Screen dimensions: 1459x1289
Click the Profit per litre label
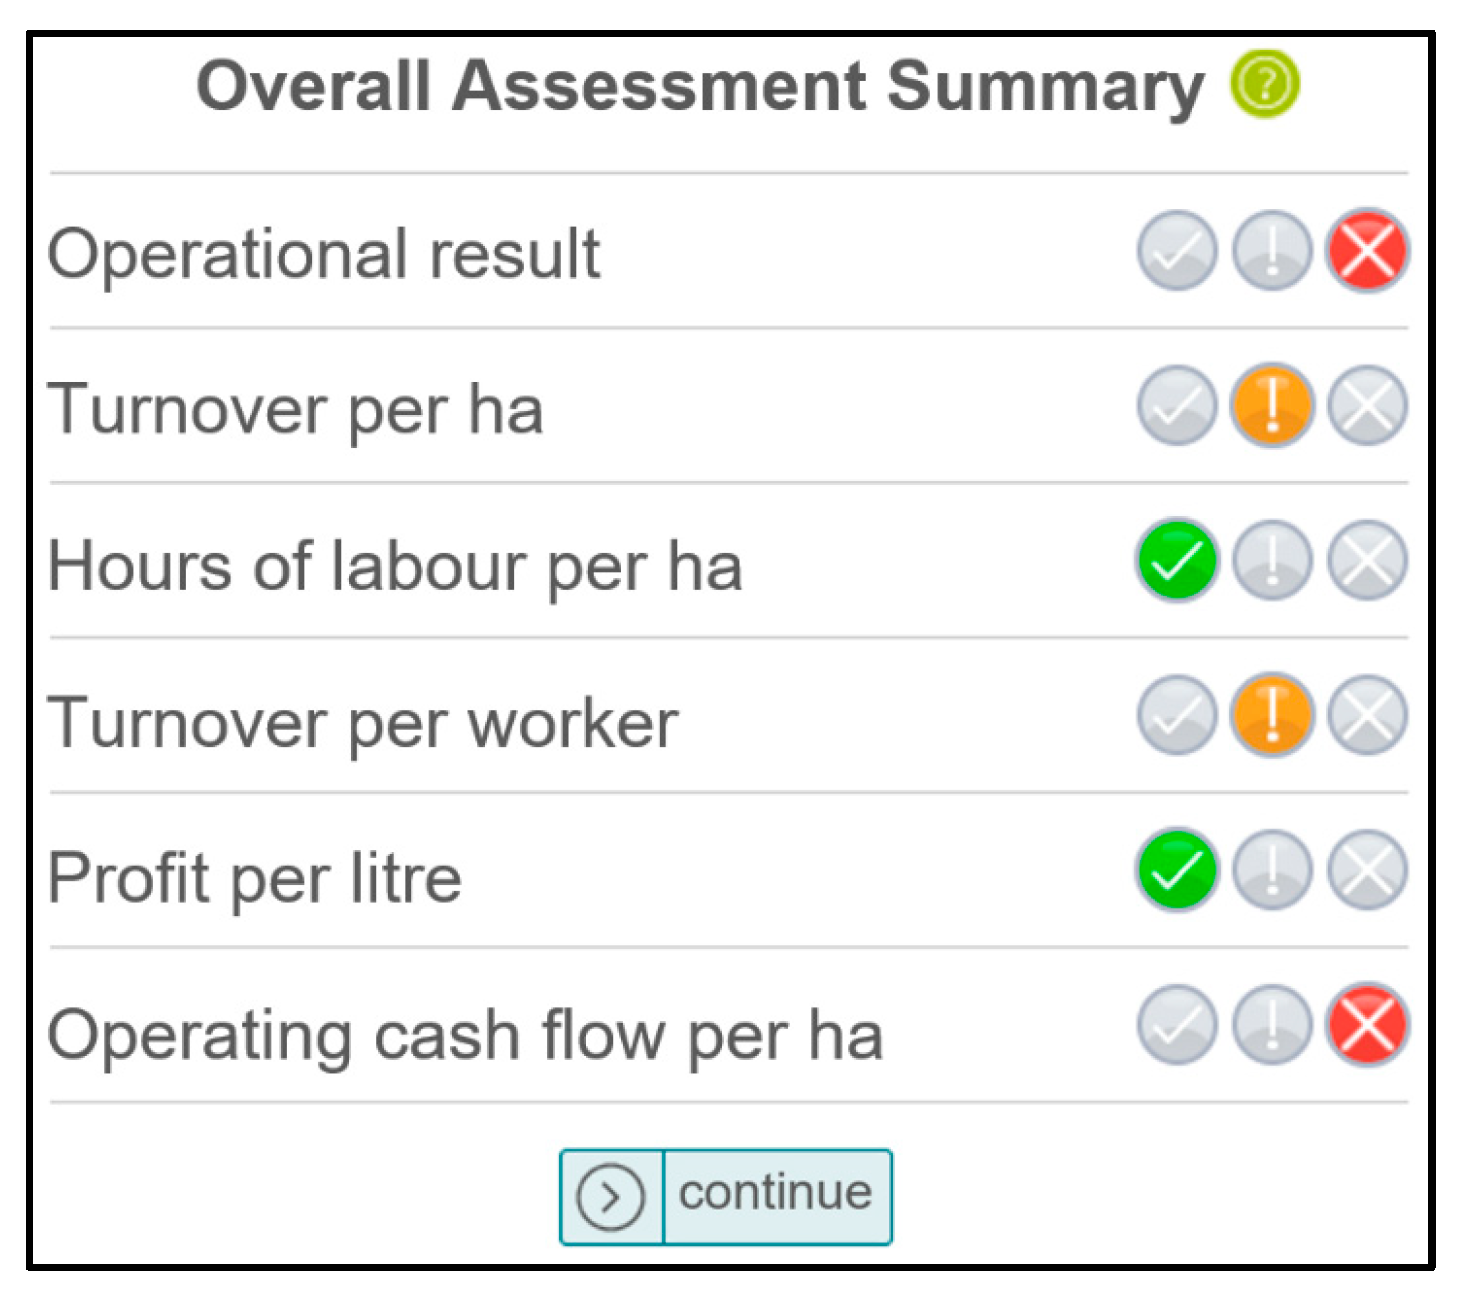pyautogui.click(x=254, y=878)
